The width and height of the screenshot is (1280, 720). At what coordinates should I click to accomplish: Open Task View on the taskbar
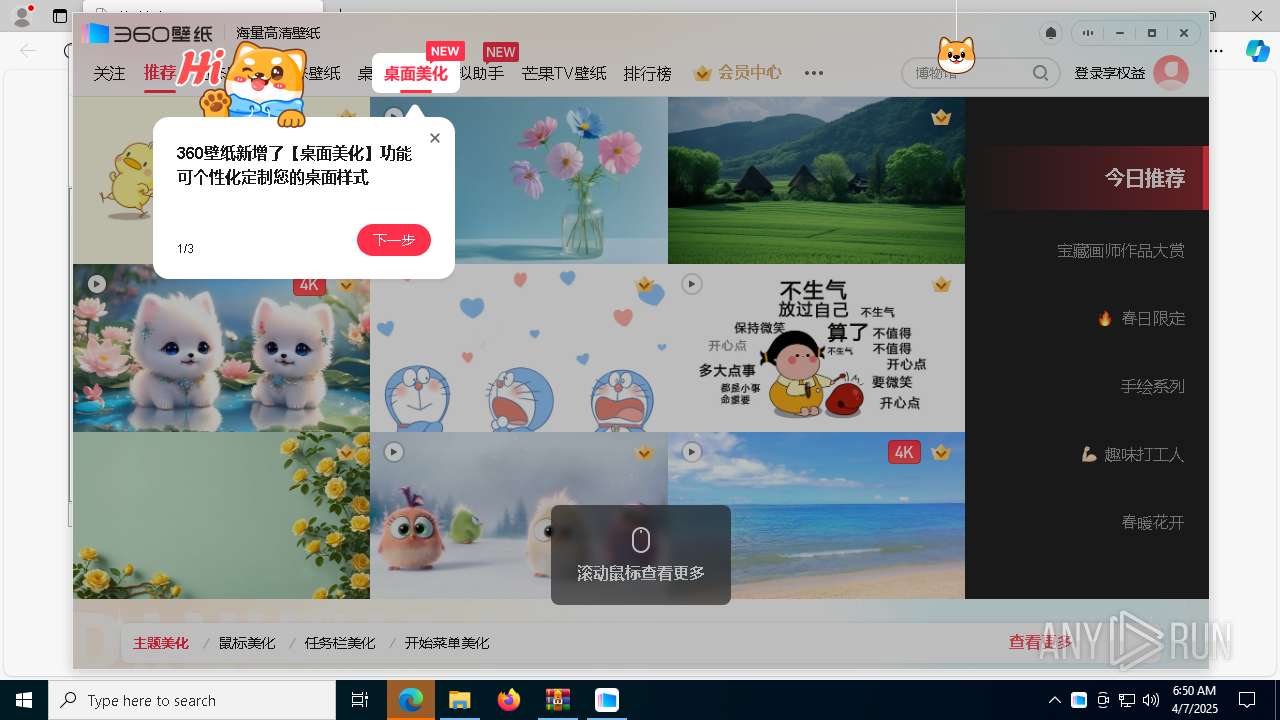(360, 700)
